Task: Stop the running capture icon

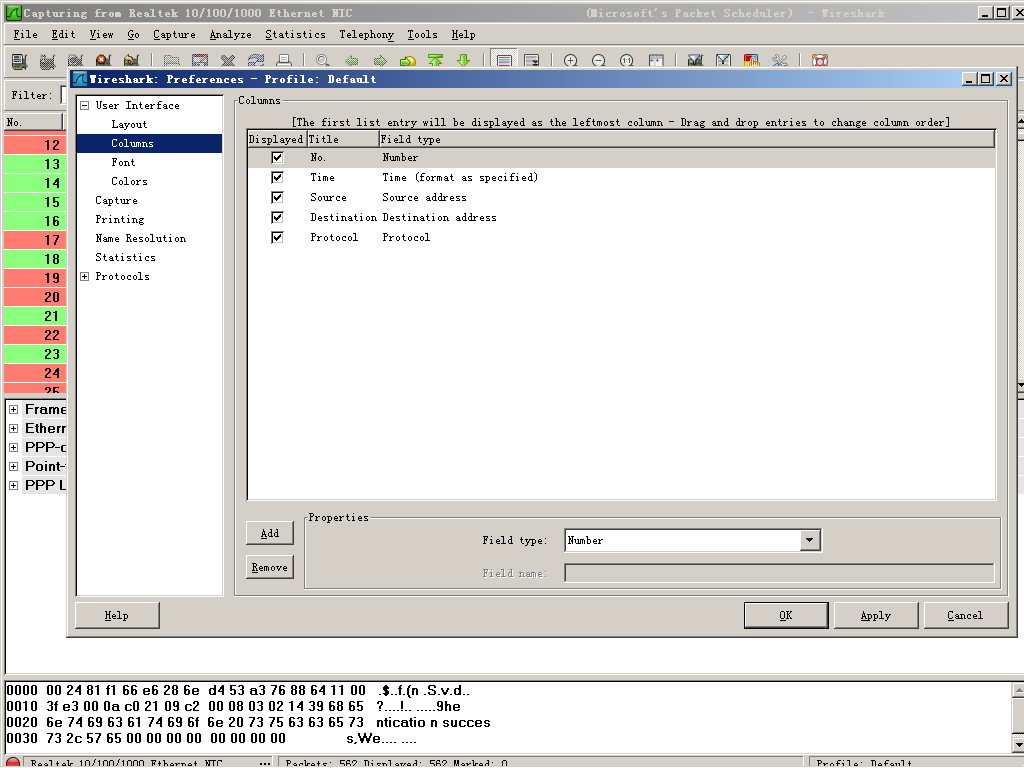Action: 104,61
